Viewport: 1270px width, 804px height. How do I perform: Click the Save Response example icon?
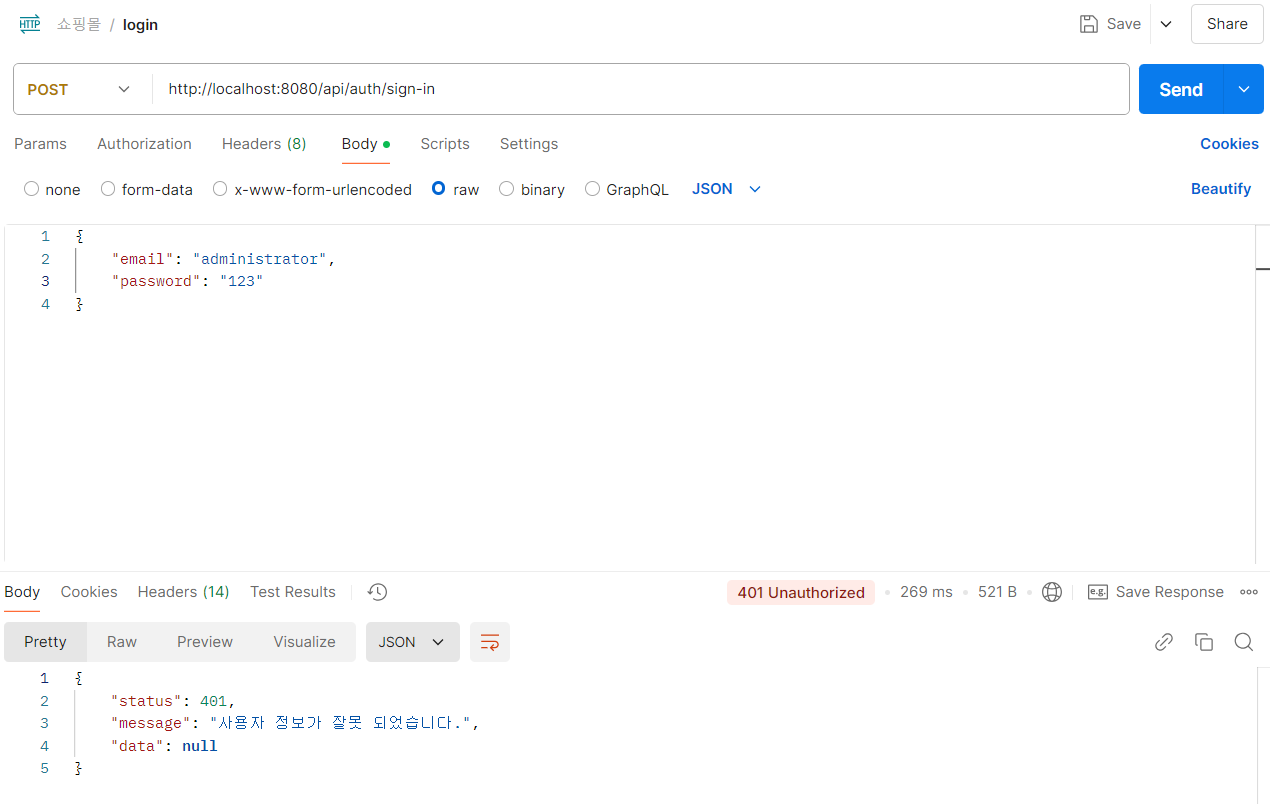click(1097, 592)
